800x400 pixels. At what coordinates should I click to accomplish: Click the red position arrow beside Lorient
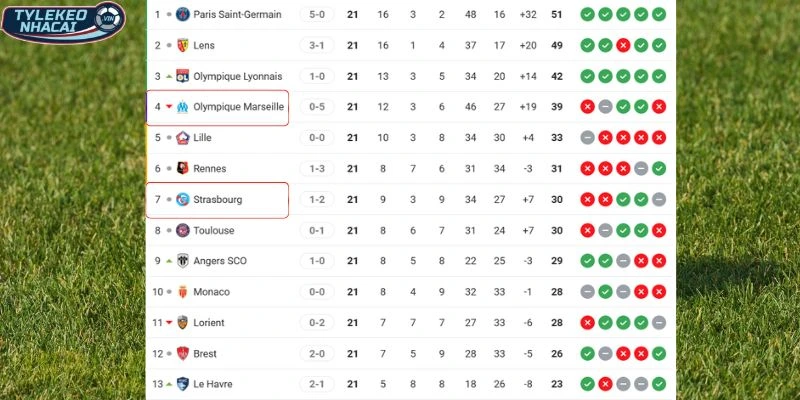(169, 323)
